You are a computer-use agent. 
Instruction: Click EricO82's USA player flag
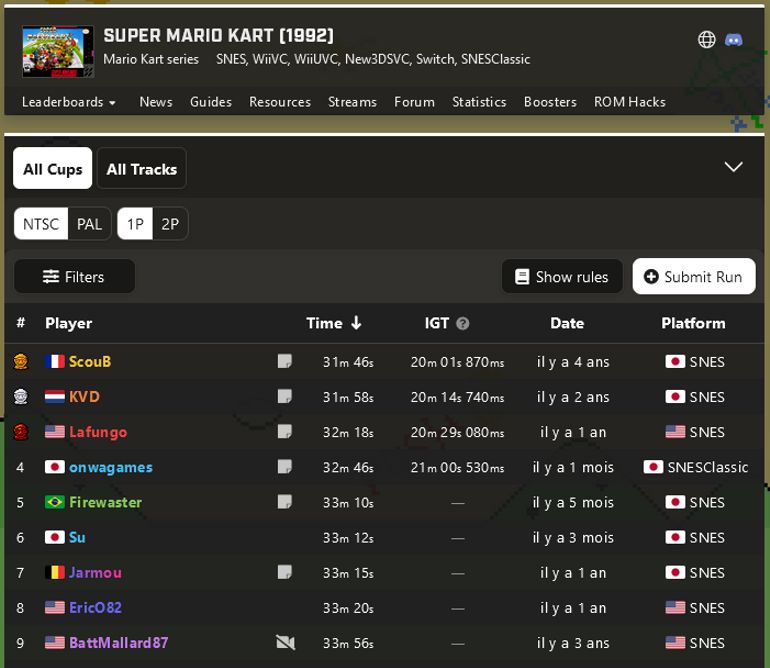point(55,608)
